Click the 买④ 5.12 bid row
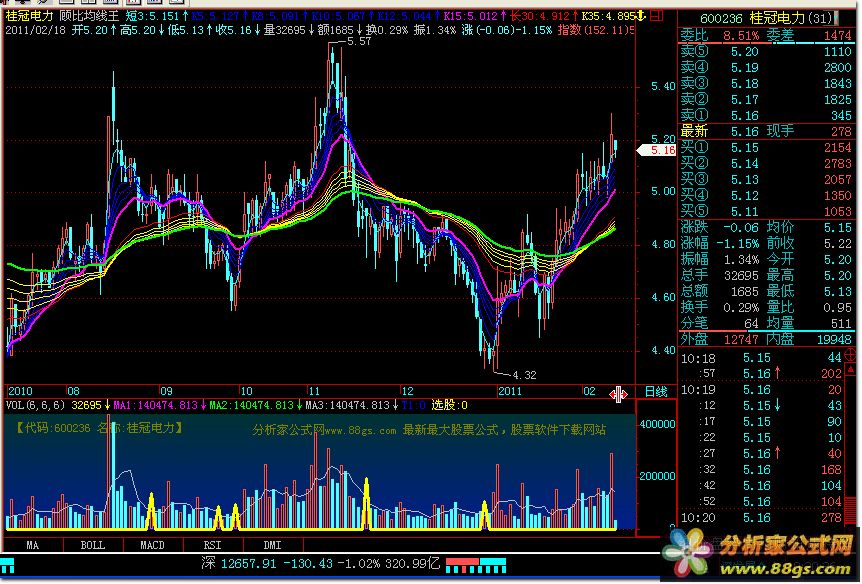862x584 pixels. [766, 195]
